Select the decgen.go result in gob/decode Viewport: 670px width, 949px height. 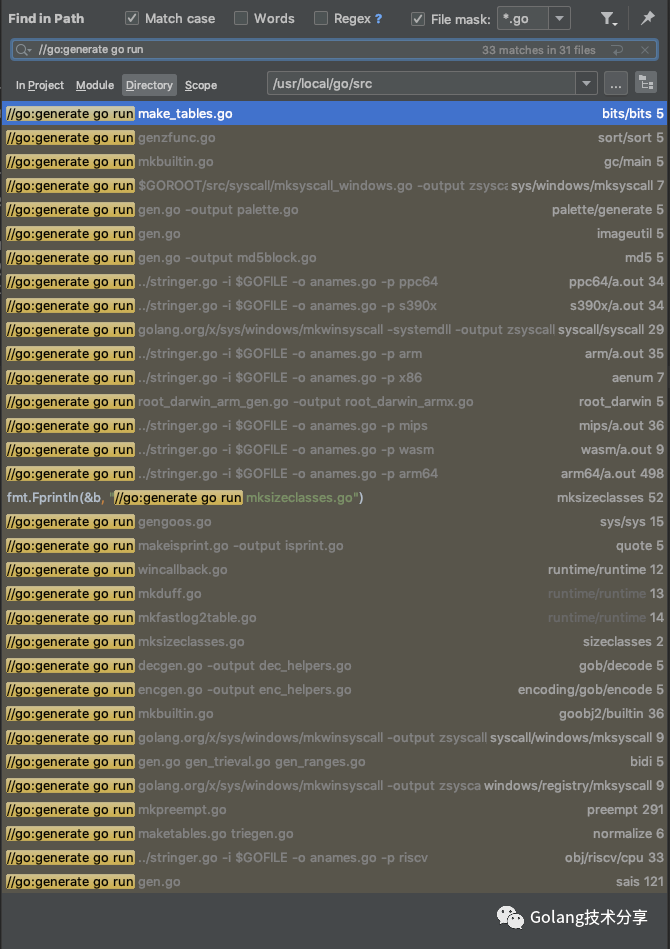point(334,666)
